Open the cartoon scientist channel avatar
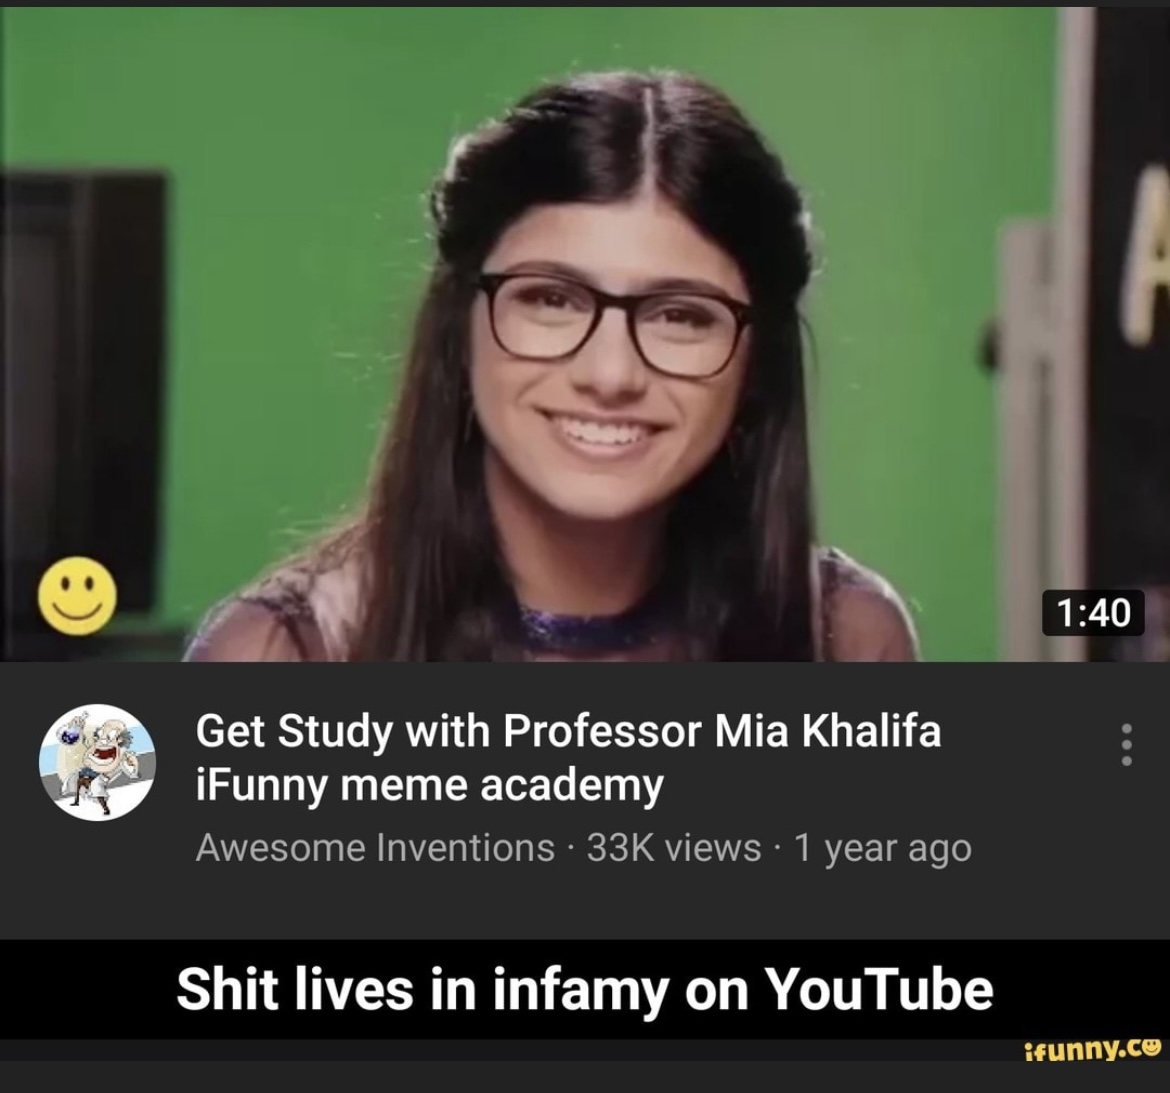 pyautogui.click(x=97, y=762)
